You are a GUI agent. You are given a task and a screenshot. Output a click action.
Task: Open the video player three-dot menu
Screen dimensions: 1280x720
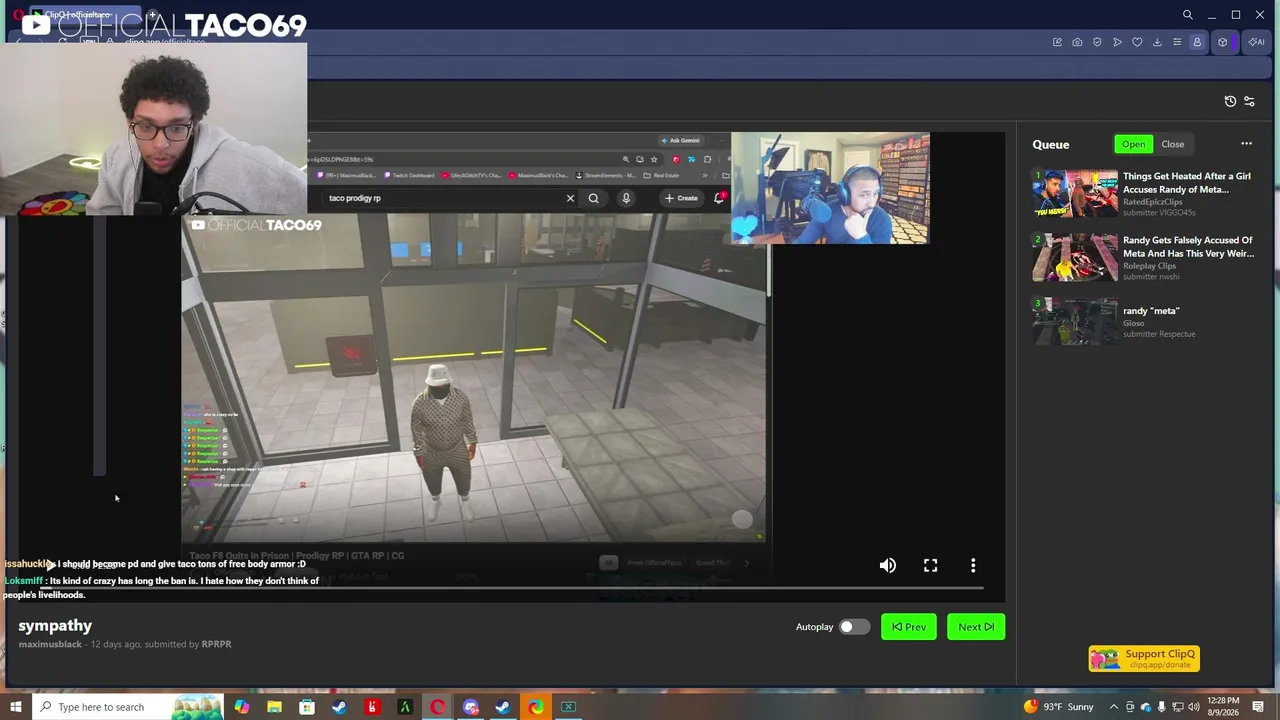click(973, 566)
